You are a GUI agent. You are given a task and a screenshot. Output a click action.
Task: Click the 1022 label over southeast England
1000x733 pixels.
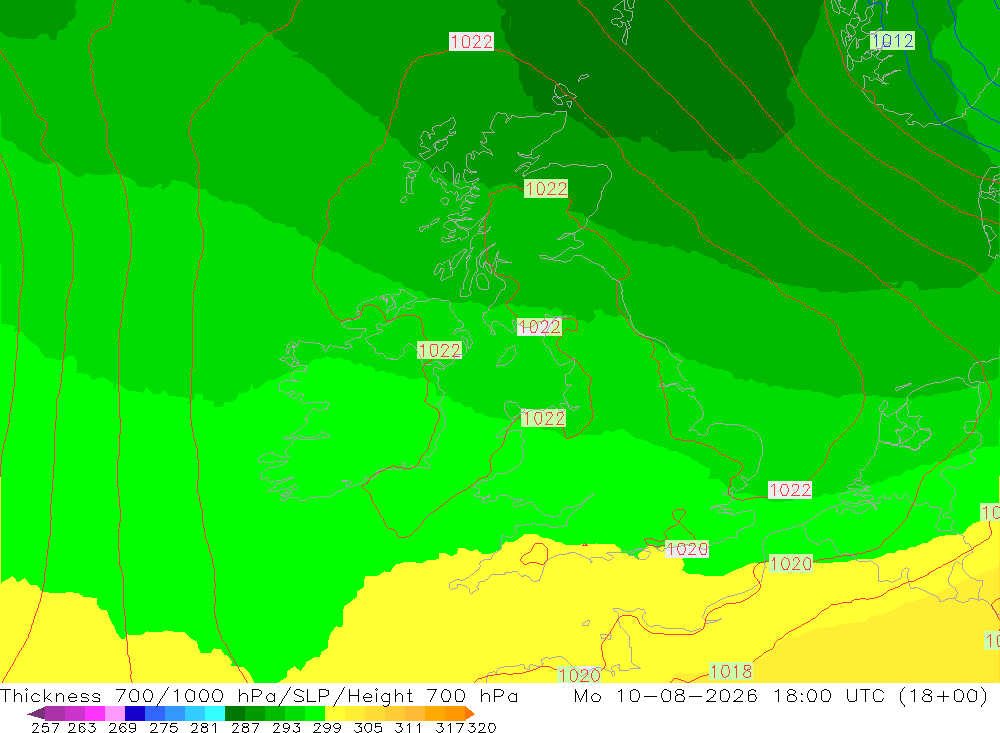pos(790,490)
